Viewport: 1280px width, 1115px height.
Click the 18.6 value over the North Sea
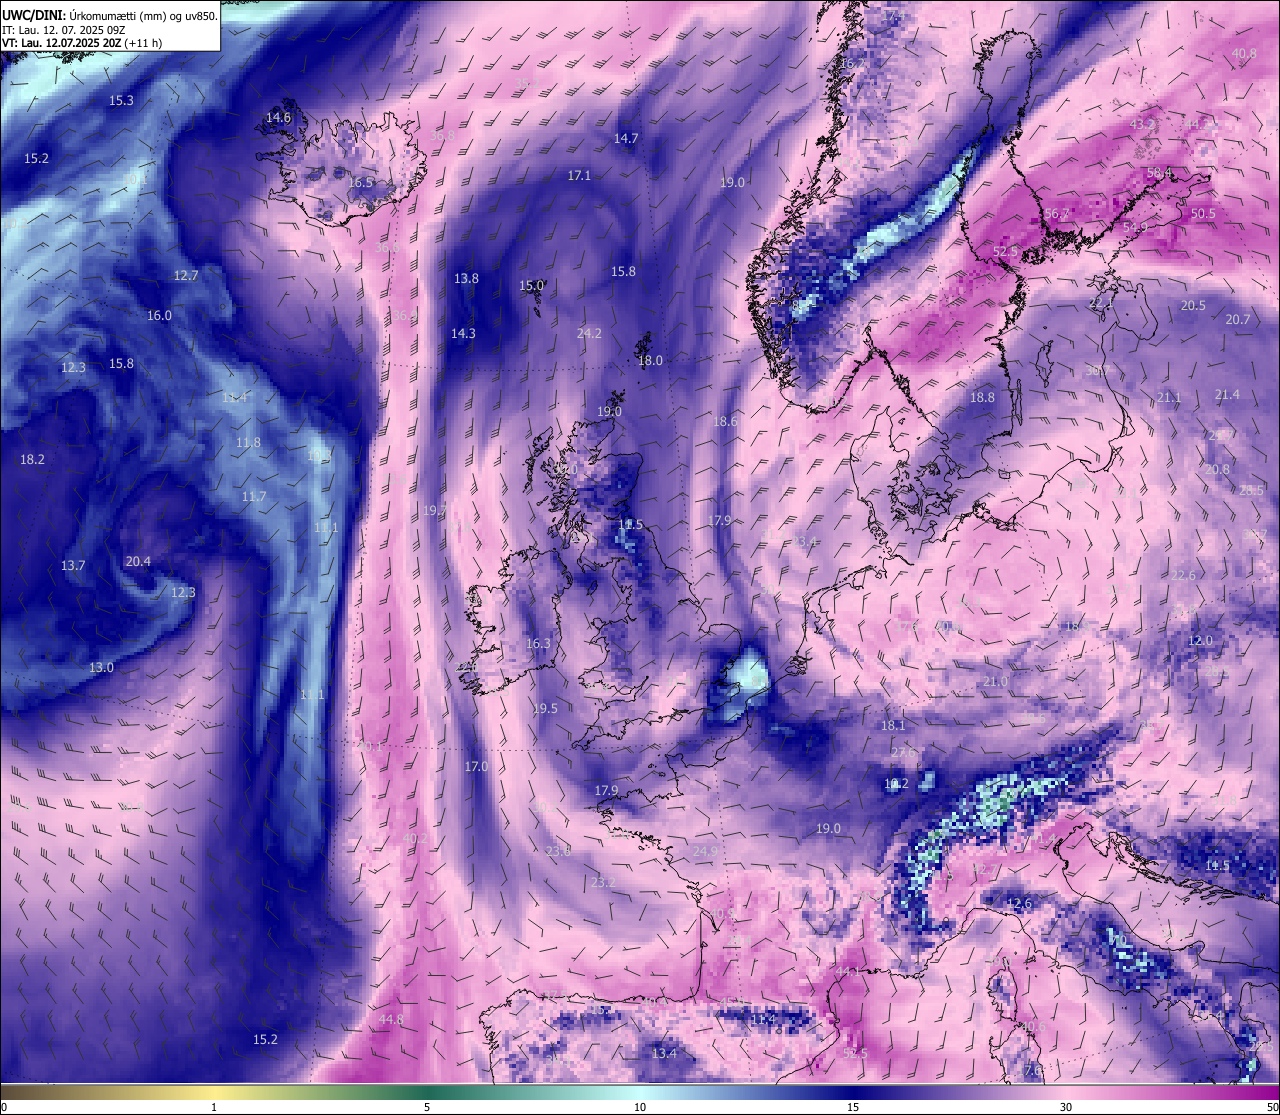pos(725,421)
